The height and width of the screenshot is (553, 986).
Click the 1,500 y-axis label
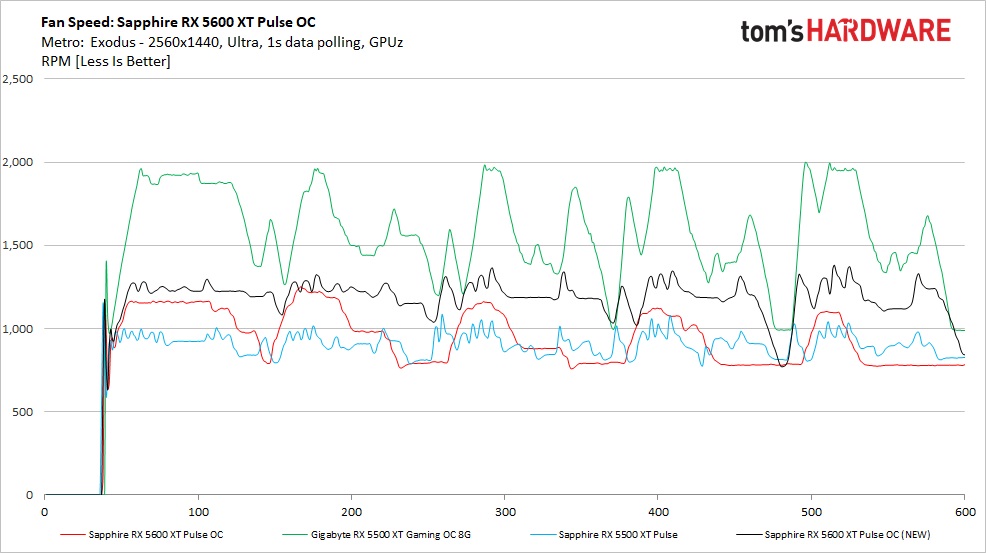pos(18,245)
